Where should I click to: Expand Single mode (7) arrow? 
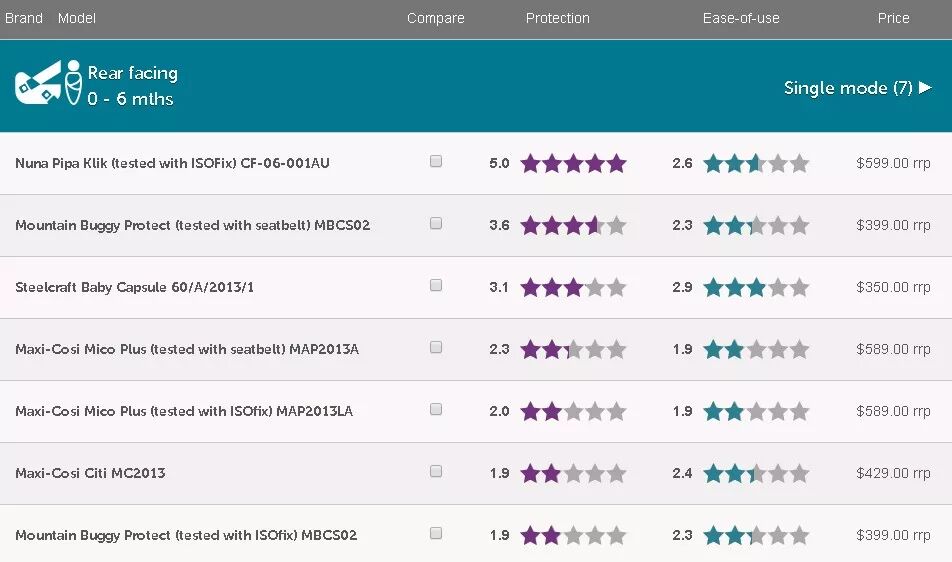[x=925, y=87]
